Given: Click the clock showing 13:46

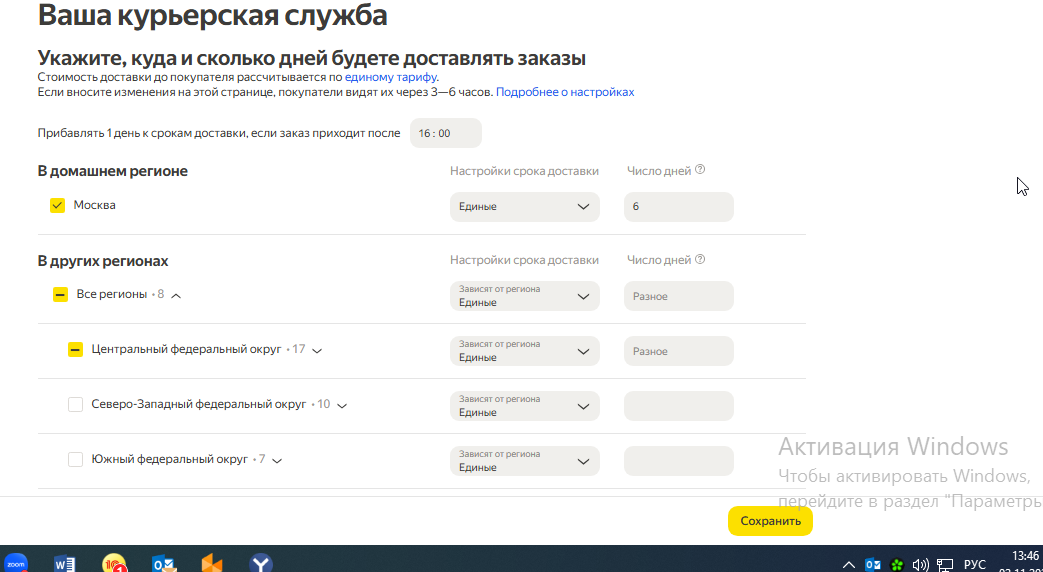Looking at the screenshot, I should pyautogui.click(x=1024, y=555).
